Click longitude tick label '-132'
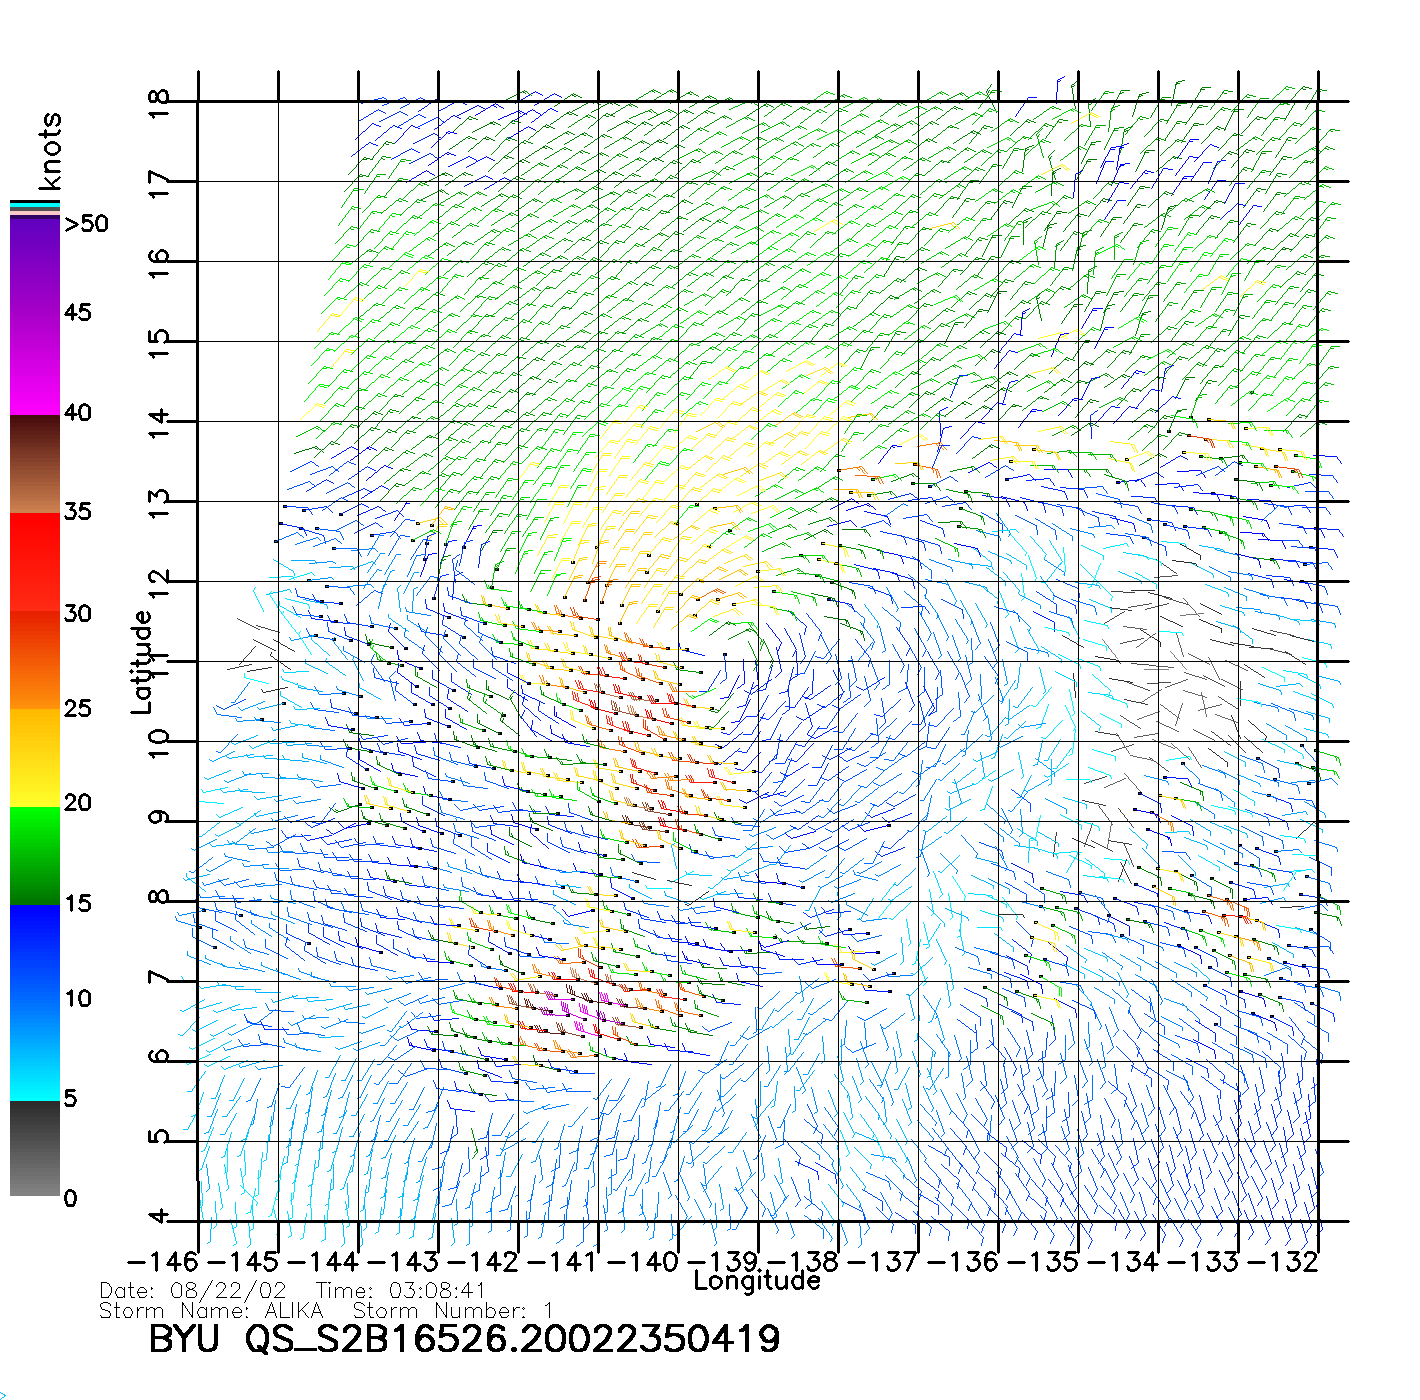1420x1400 pixels. (x=1283, y=1261)
